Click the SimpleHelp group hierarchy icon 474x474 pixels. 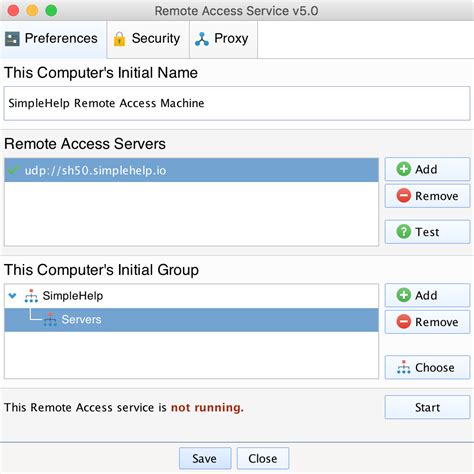click(31, 296)
